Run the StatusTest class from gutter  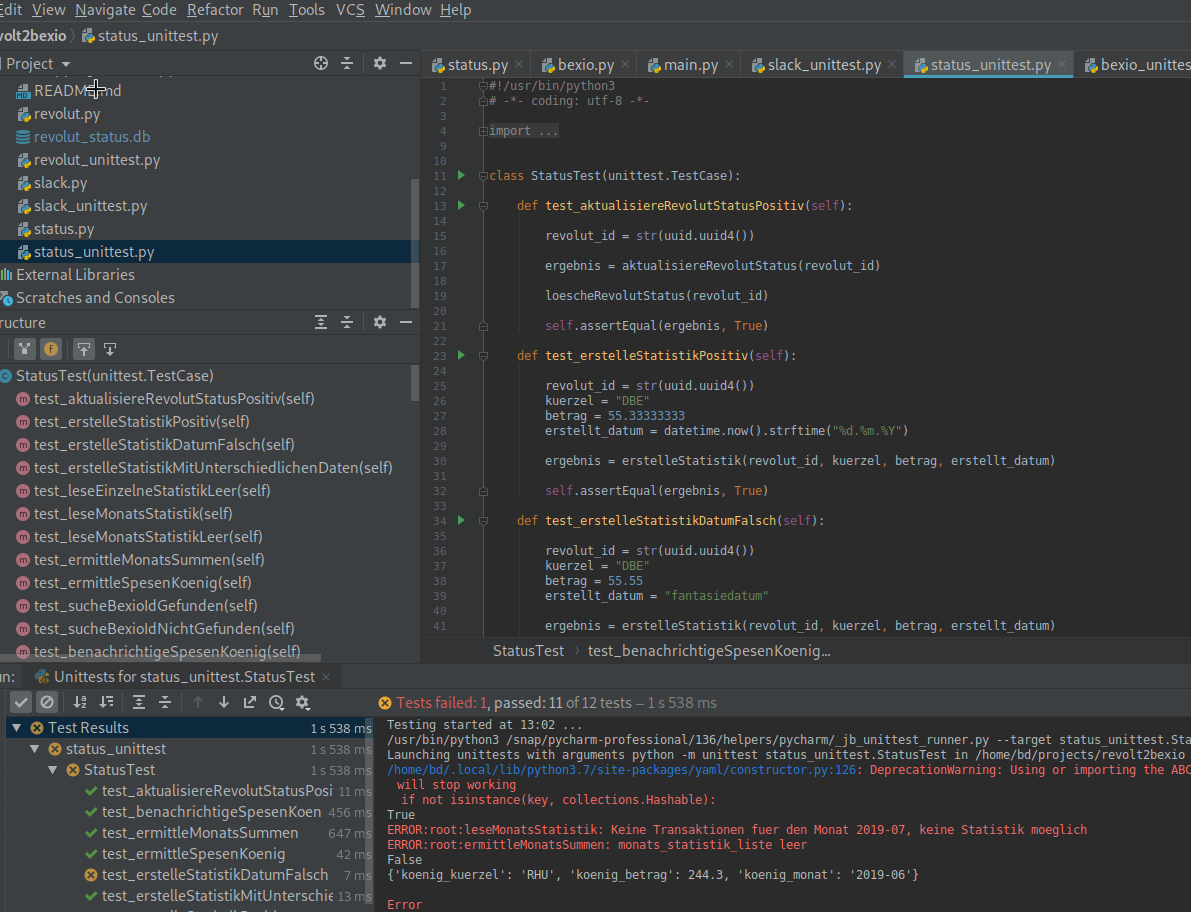[461, 175]
